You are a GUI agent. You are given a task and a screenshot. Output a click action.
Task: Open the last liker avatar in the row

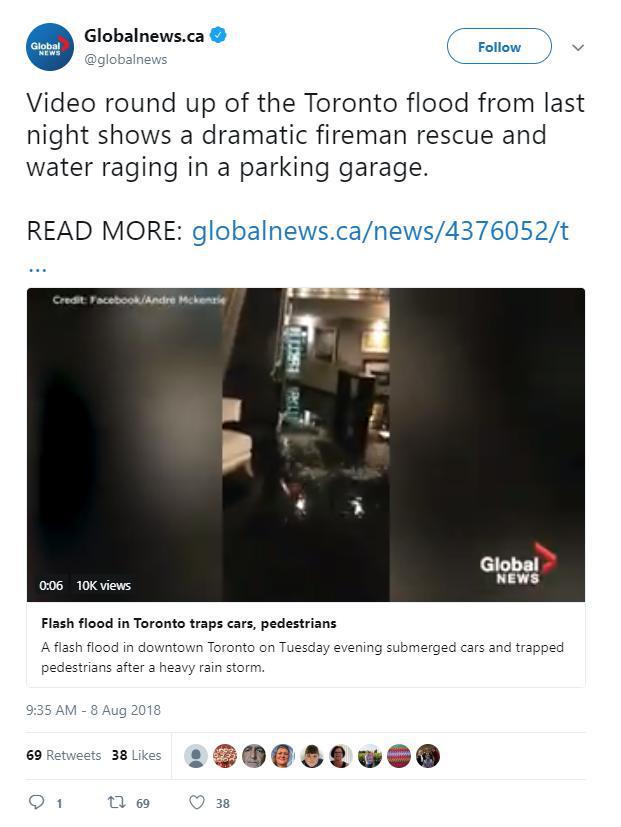pyautogui.click(x=428, y=756)
